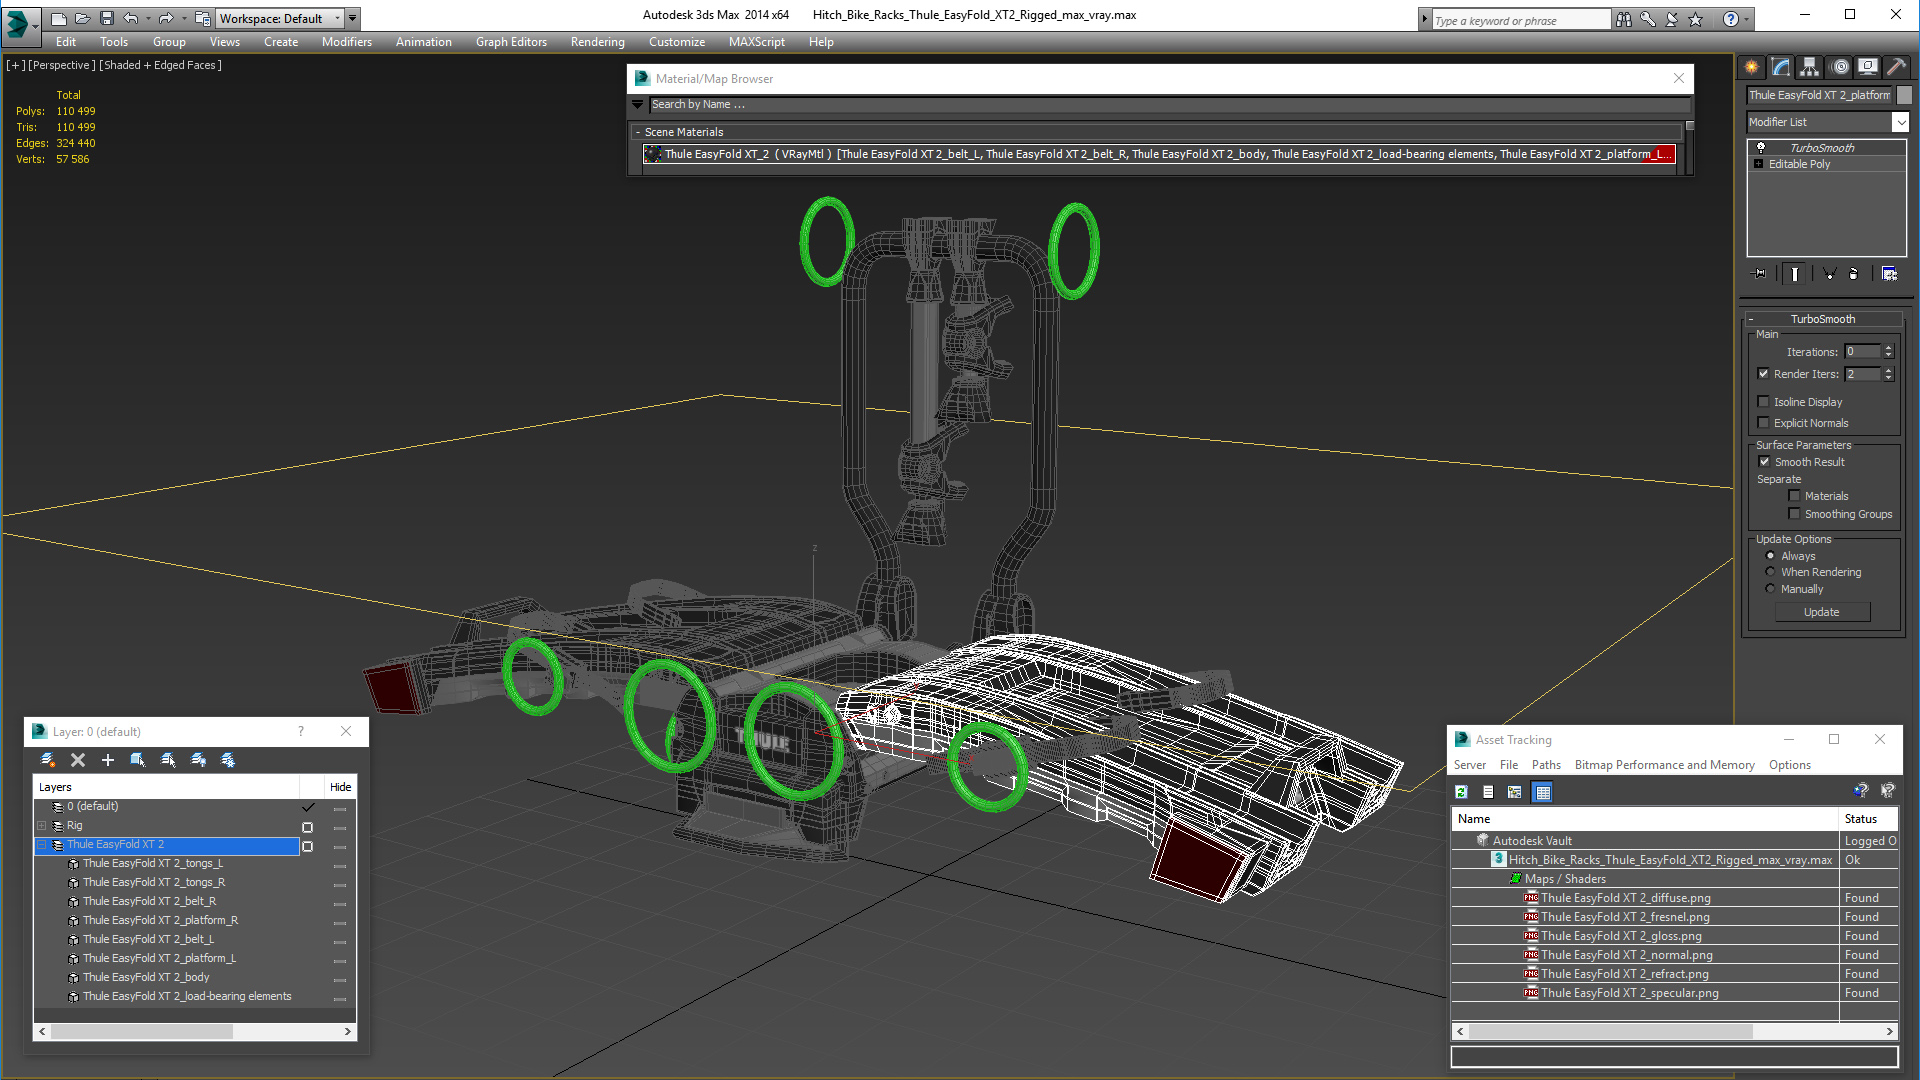Image resolution: width=1920 pixels, height=1080 pixels.
Task: Click Shaded + Edged Faces label
Action: coord(160,65)
